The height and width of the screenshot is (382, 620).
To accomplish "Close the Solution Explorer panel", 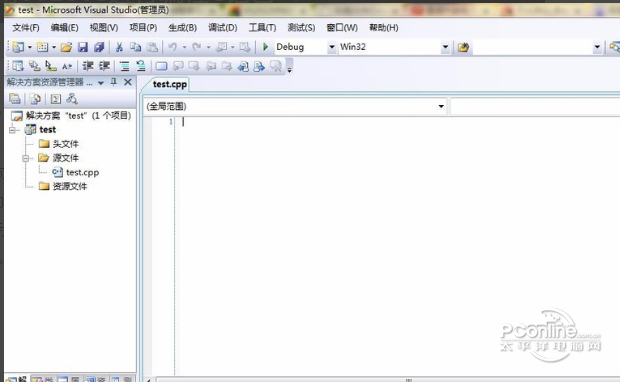I will click(x=128, y=82).
